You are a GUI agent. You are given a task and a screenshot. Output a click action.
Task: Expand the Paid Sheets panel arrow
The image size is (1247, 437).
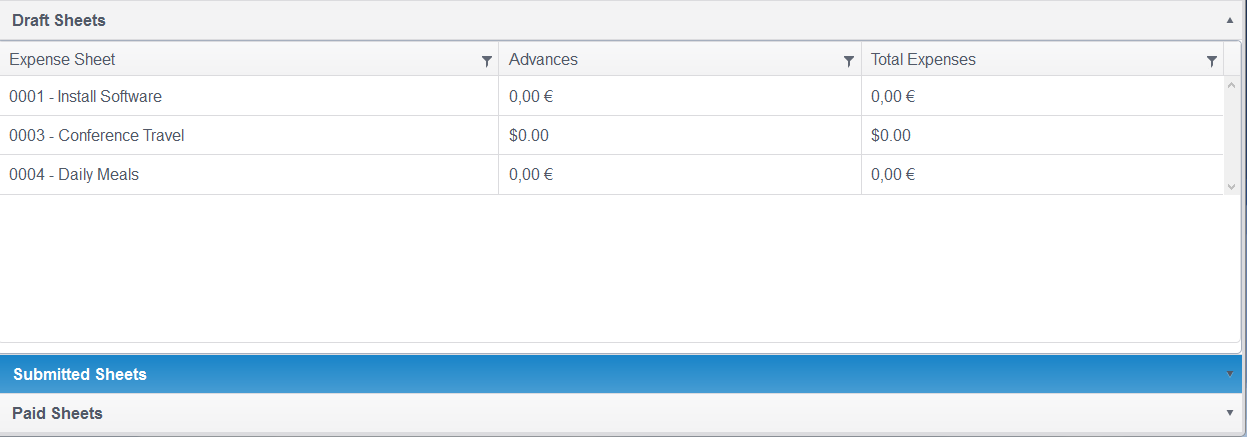1229,413
